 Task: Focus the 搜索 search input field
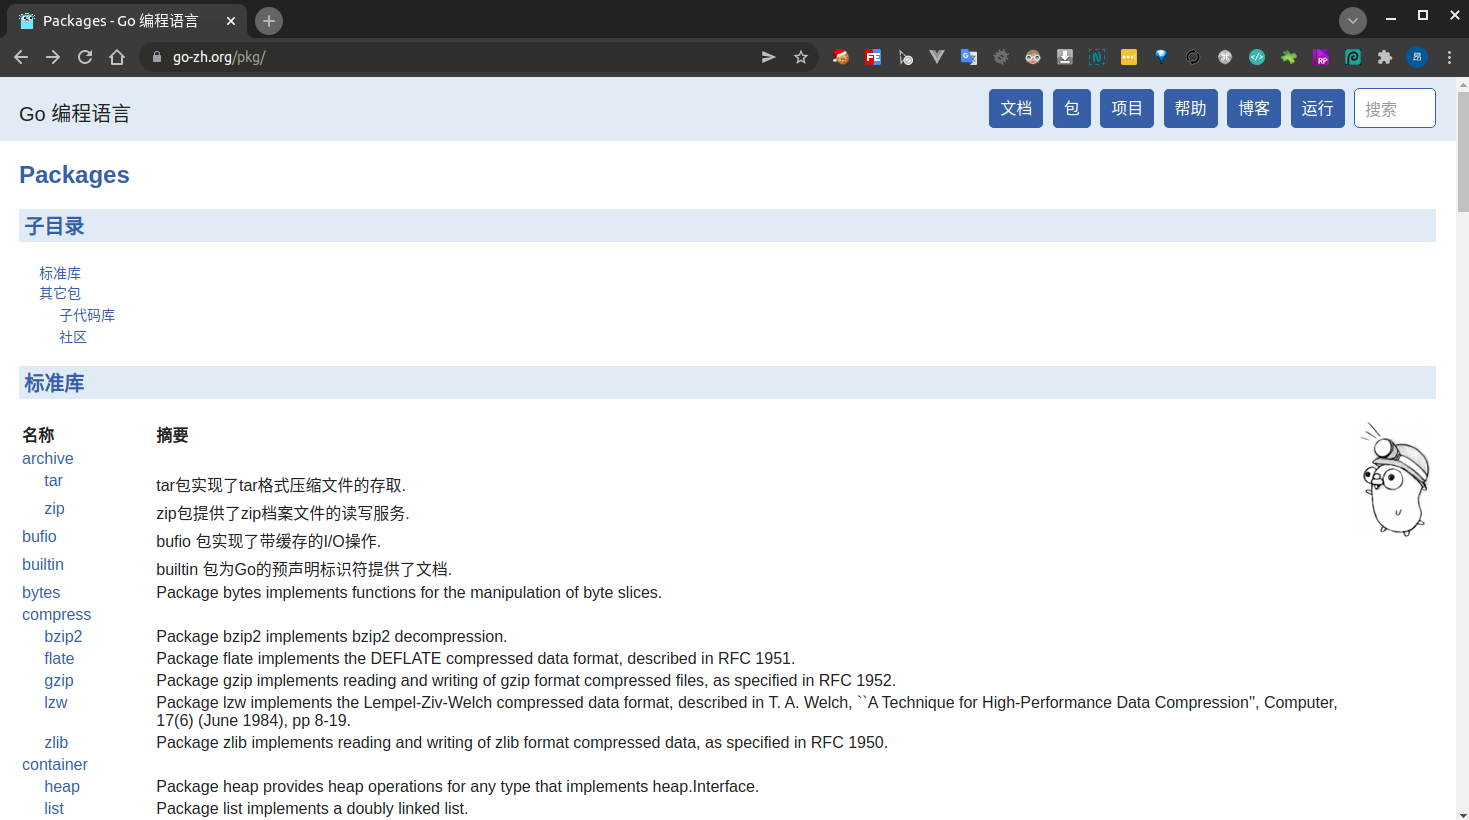[1394, 108]
